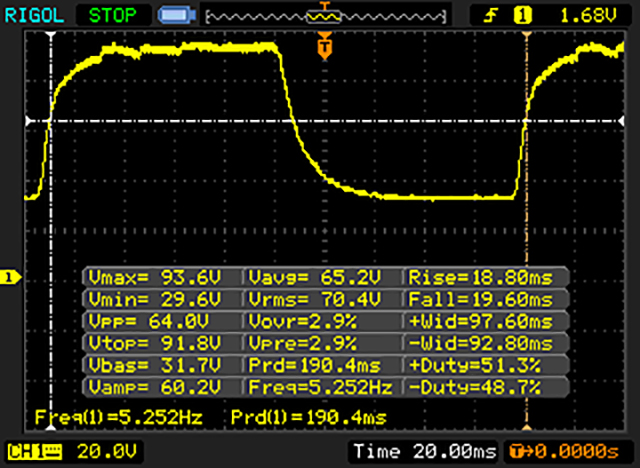Click the RIGOL logo text
The width and height of the screenshot is (640, 468).
[34, 16]
